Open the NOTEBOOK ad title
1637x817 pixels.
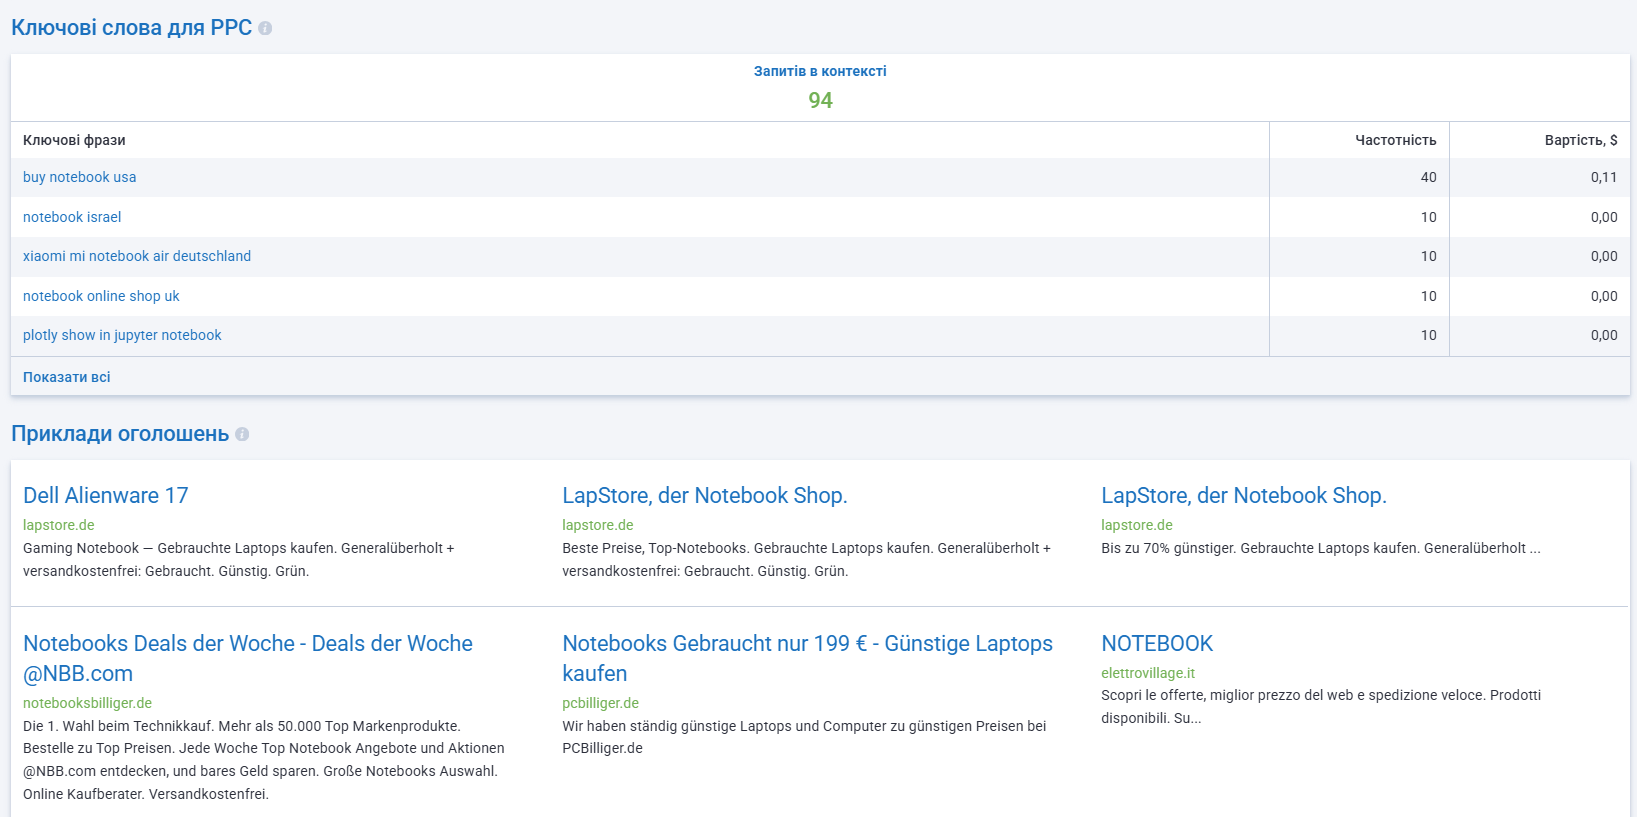click(x=1157, y=643)
